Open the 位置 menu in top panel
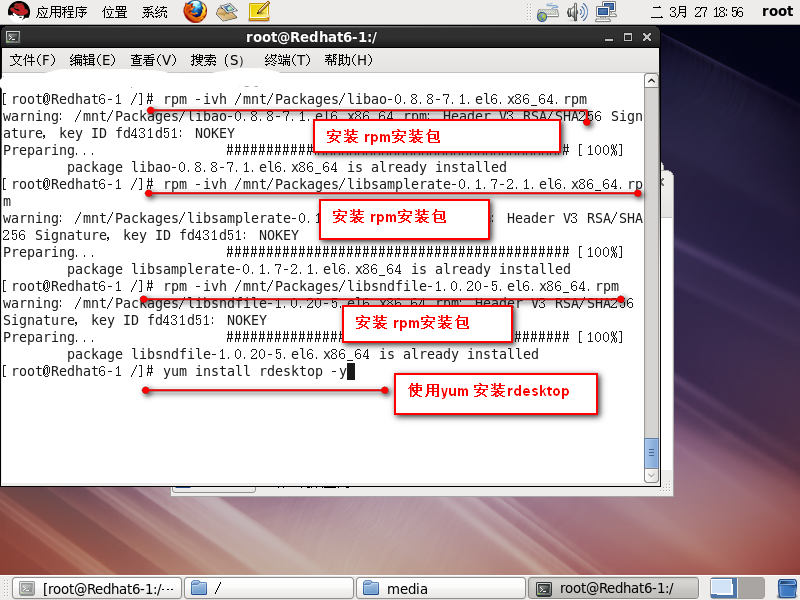Viewport: 800px width, 600px height. 114,11
